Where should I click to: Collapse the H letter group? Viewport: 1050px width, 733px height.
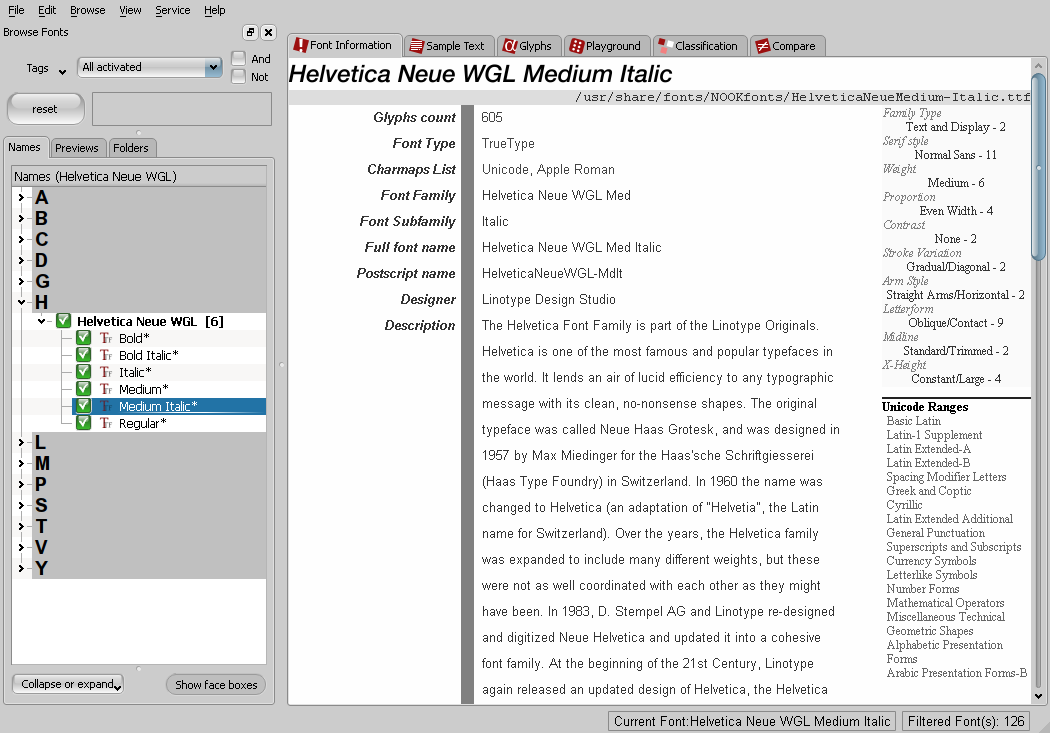click(21, 302)
